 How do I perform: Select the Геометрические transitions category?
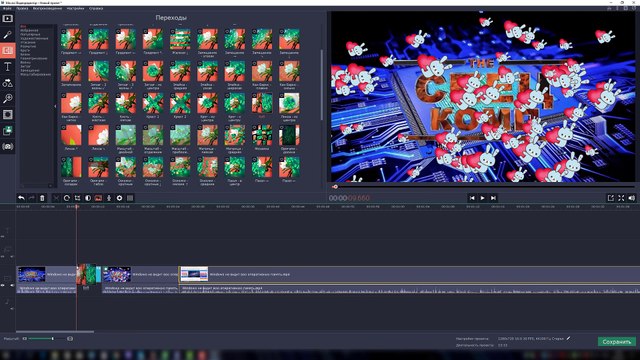click(34, 58)
